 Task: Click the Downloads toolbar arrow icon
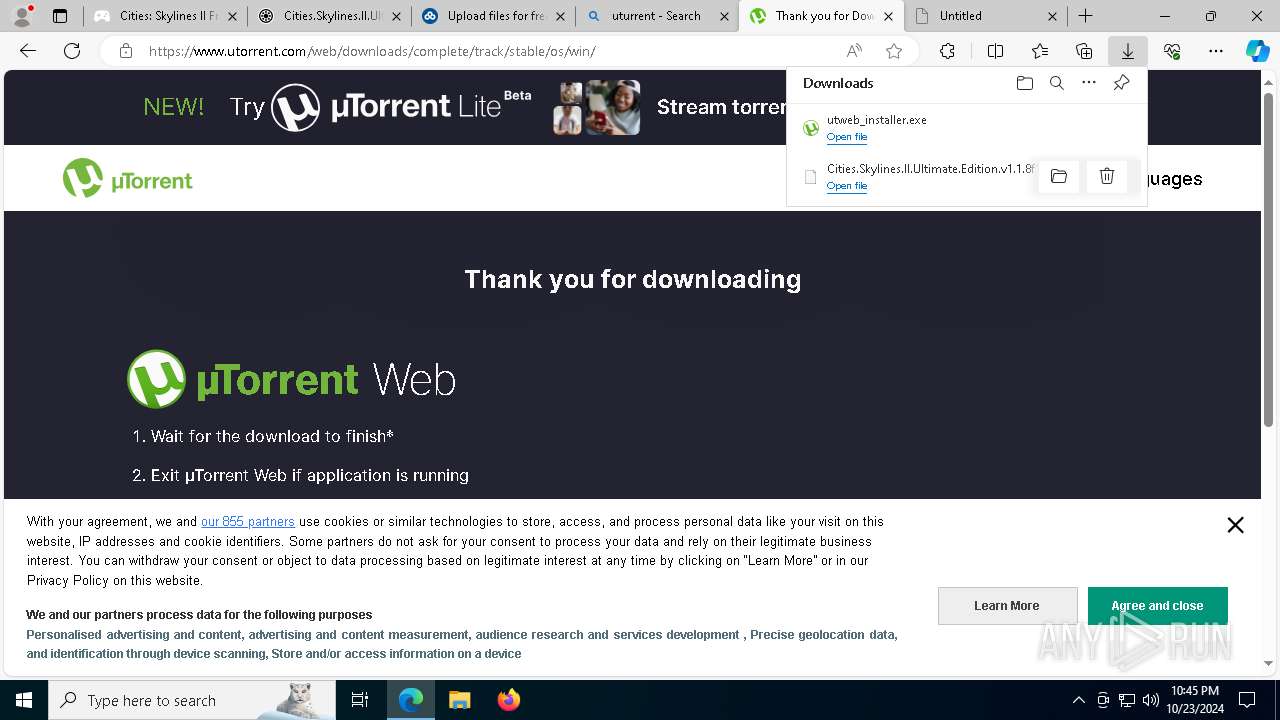1128,51
